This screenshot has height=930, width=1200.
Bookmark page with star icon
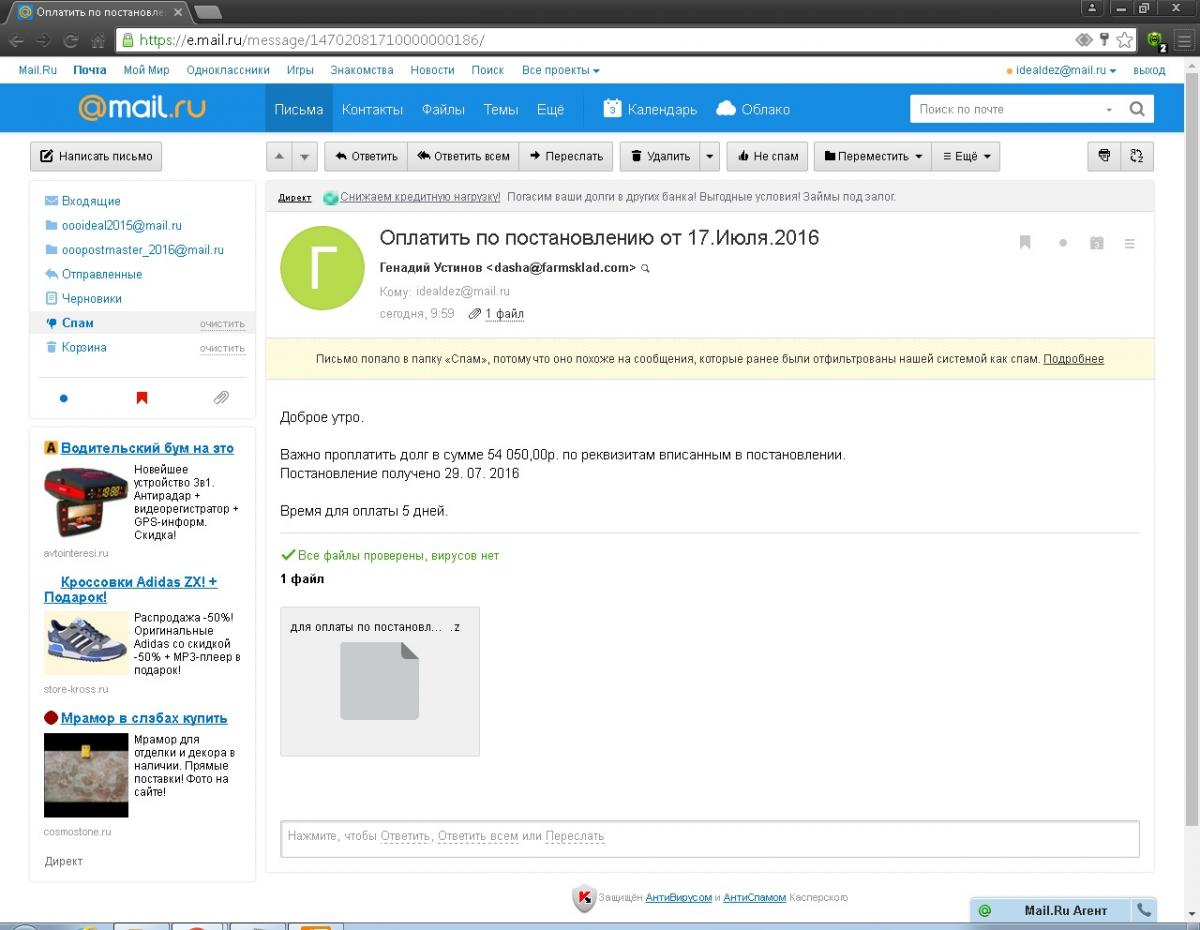click(1125, 40)
